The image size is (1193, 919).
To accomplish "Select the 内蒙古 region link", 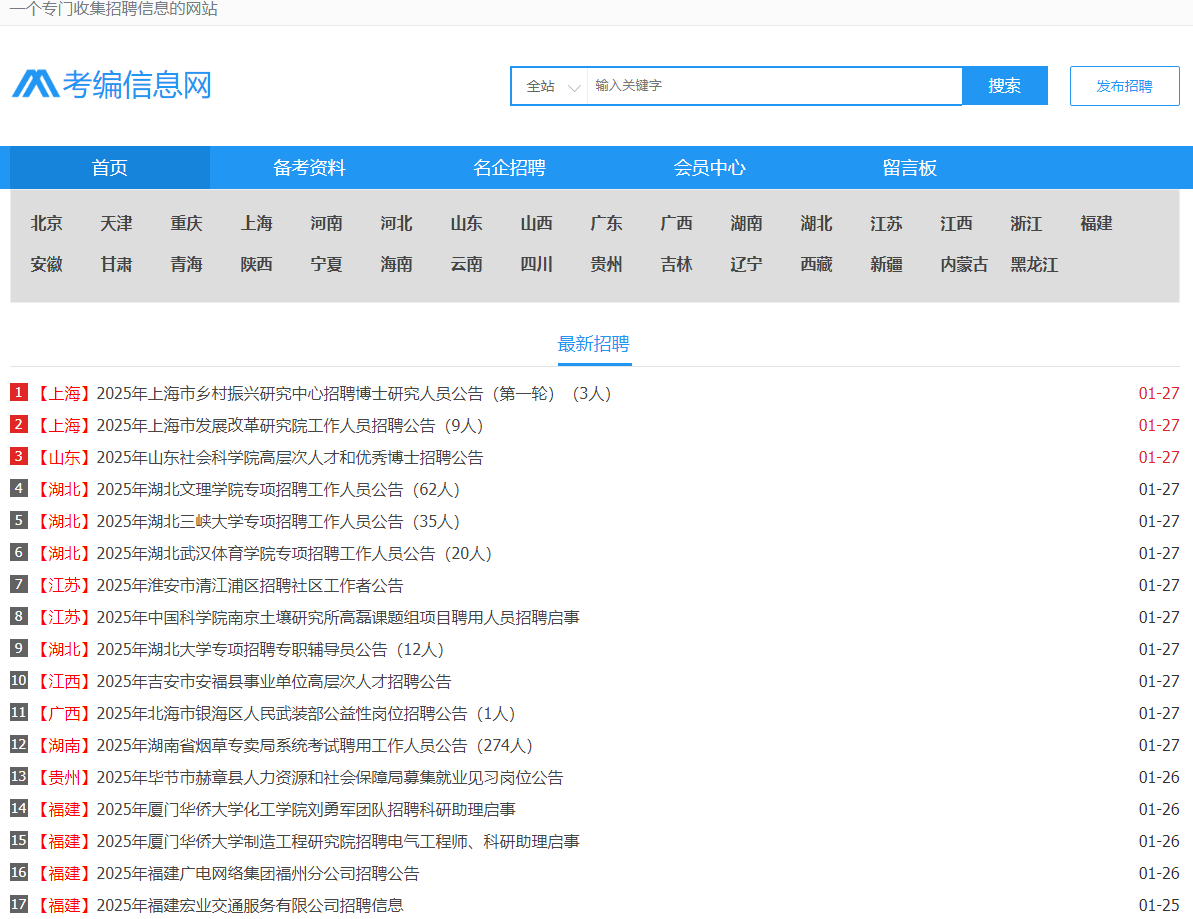I will (x=964, y=265).
